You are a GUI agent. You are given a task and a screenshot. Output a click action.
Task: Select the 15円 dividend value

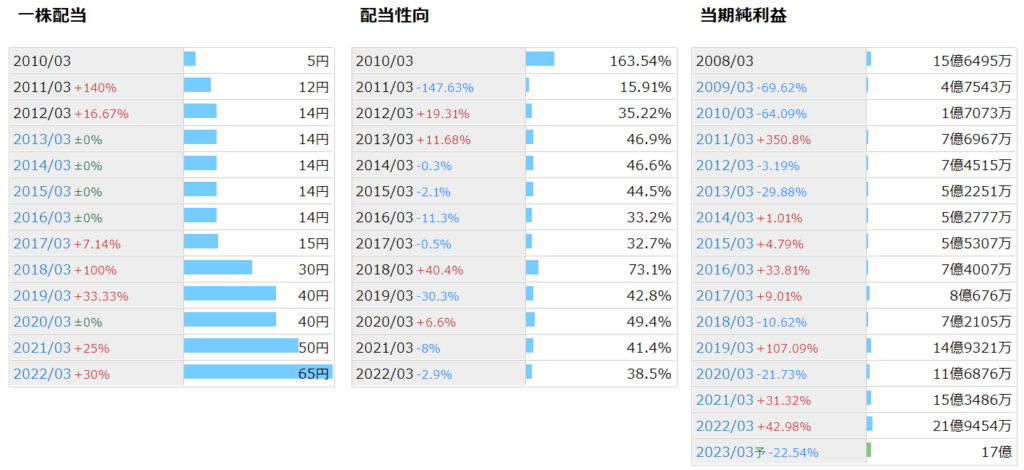tap(314, 244)
